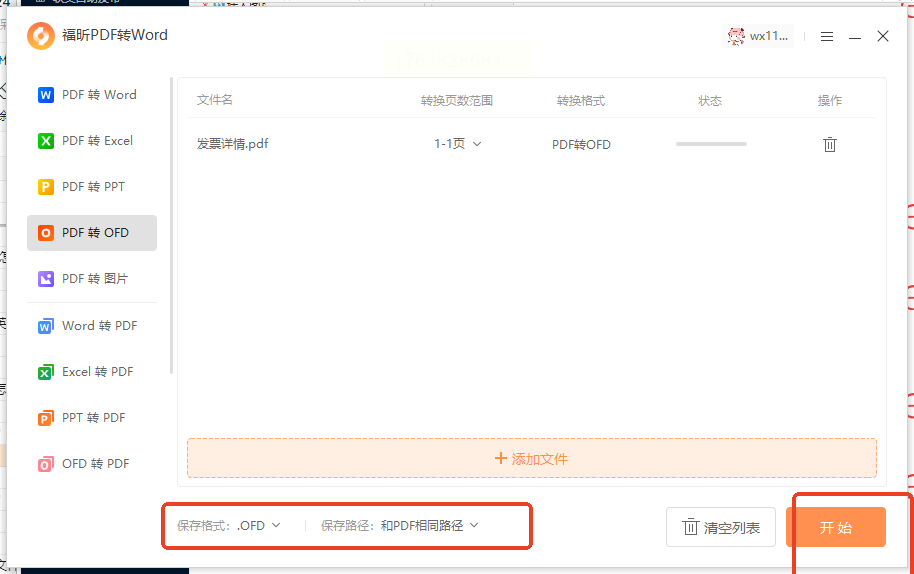Image resolution: width=914 pixels, height=574 pixels.
Task: Click the PPT 转 PDF slide icon
Action: pyautogui.click(x=45, y=418)
